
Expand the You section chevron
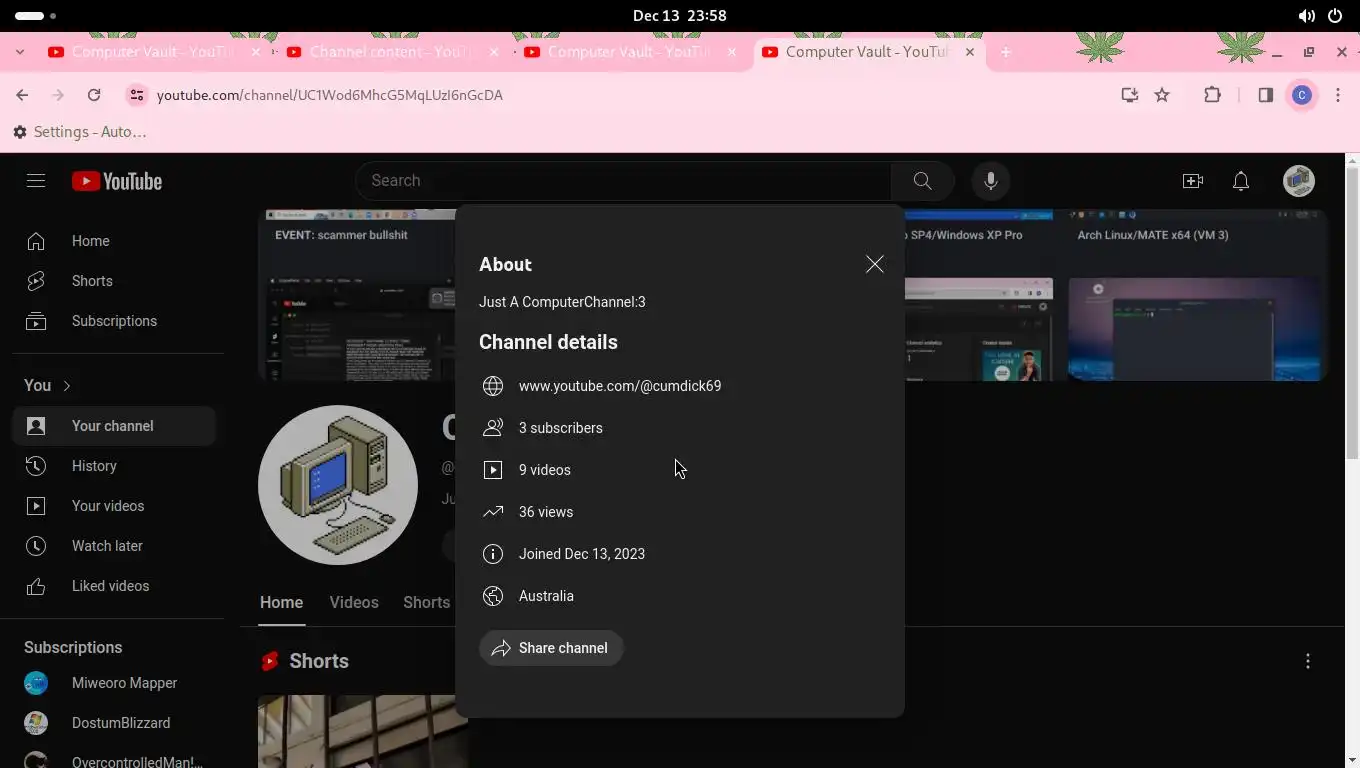pos(67,386)
